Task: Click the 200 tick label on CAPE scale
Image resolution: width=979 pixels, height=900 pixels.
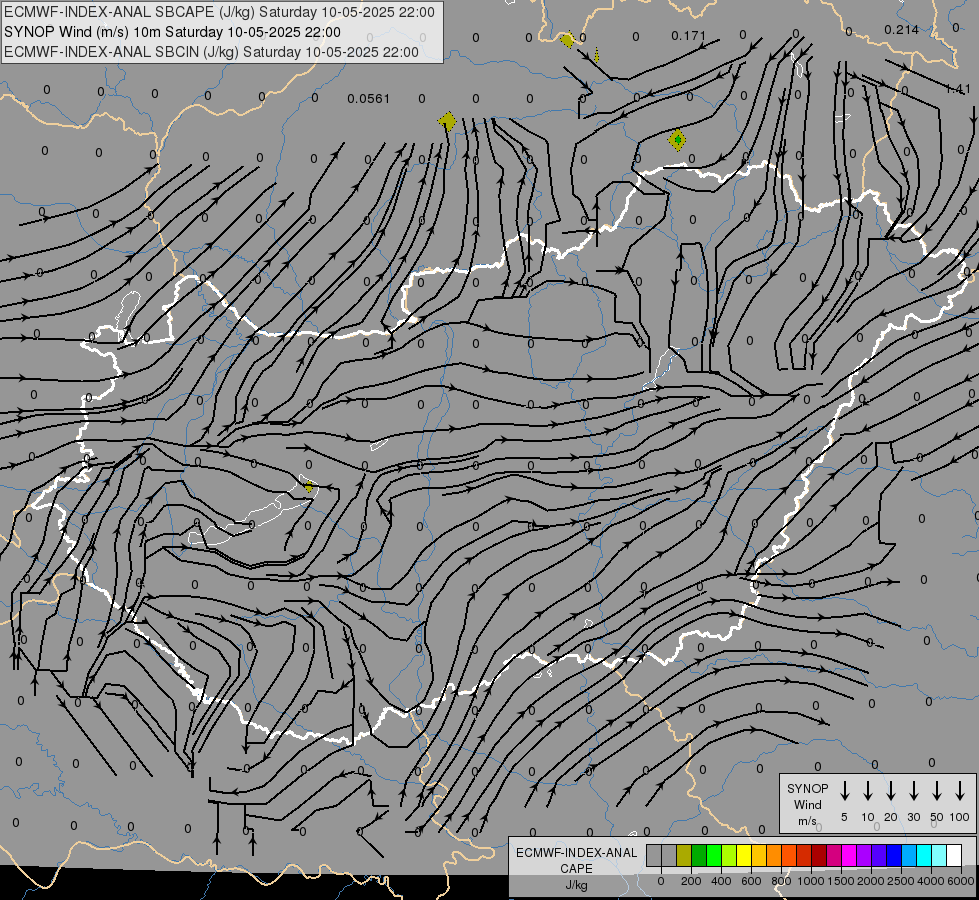Action: 691,881
